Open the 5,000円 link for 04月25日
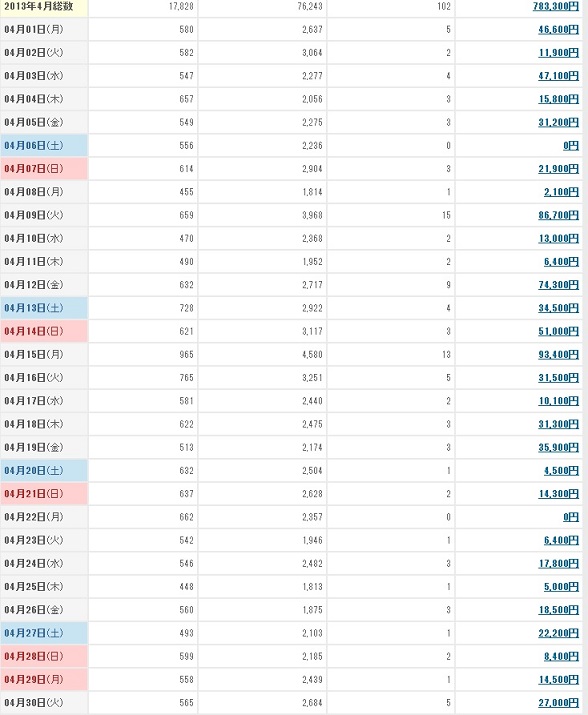 click(x=561, y=587)
